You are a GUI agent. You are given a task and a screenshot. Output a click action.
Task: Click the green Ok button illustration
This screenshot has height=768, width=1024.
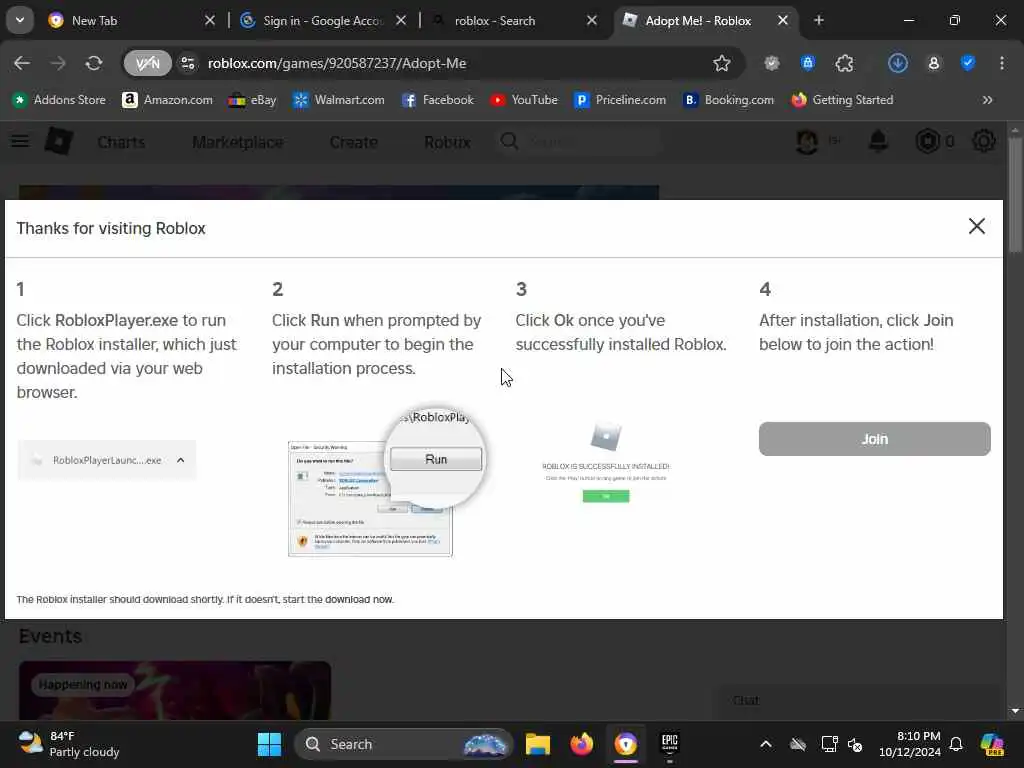coord(605,496)
